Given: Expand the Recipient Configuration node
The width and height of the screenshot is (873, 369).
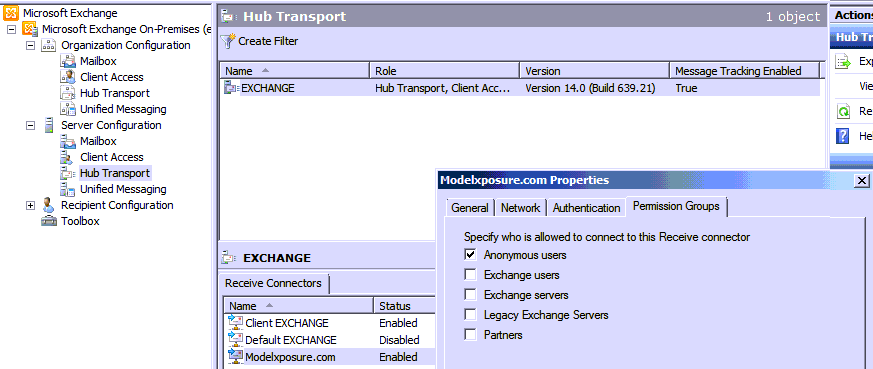Looking at the screenshot, I should (30, 205).
